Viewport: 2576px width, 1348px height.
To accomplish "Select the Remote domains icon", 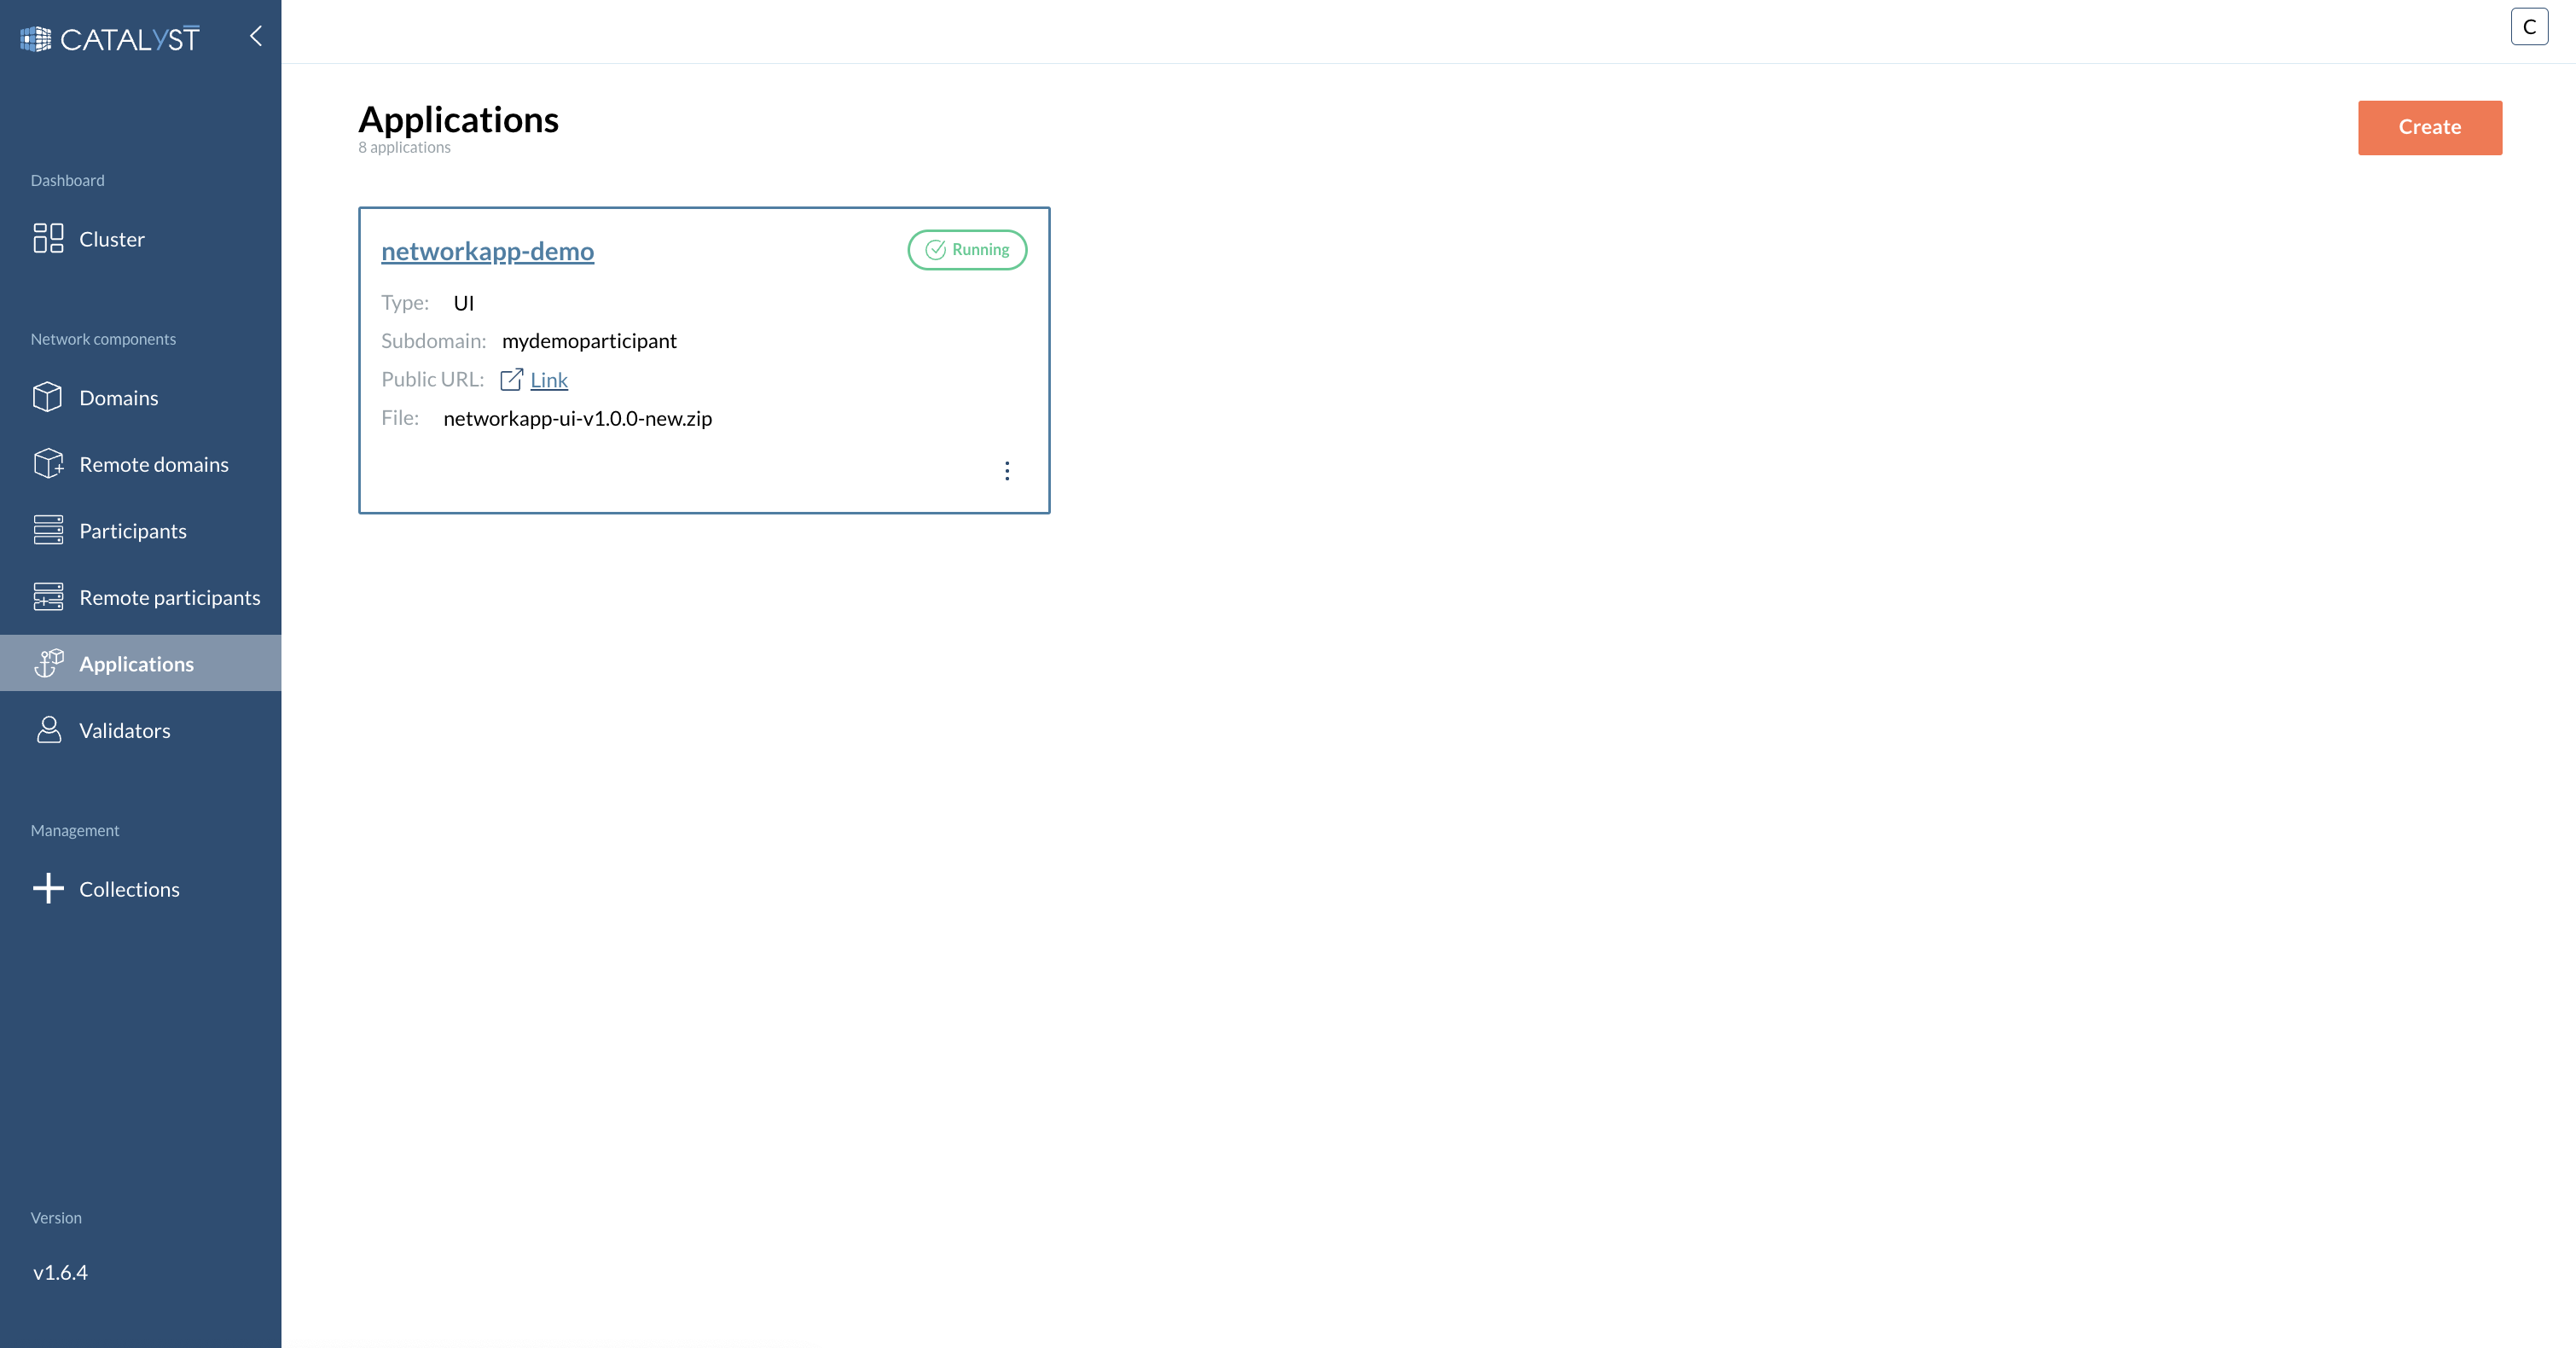I will click(x=49, y=463).
